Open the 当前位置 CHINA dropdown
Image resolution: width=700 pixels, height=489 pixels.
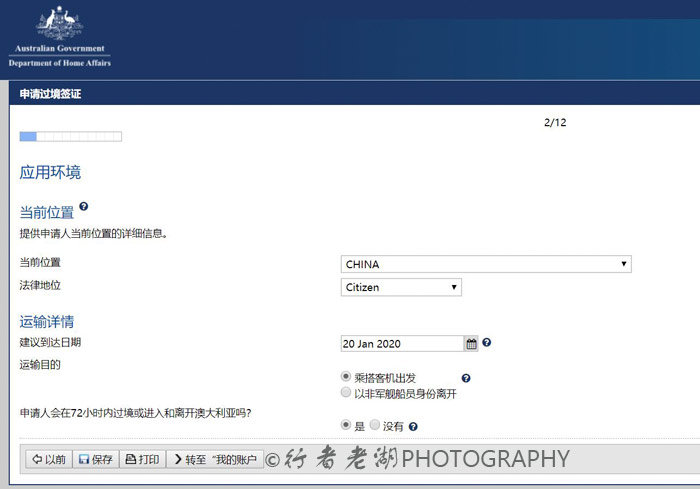tap(486, 264)
